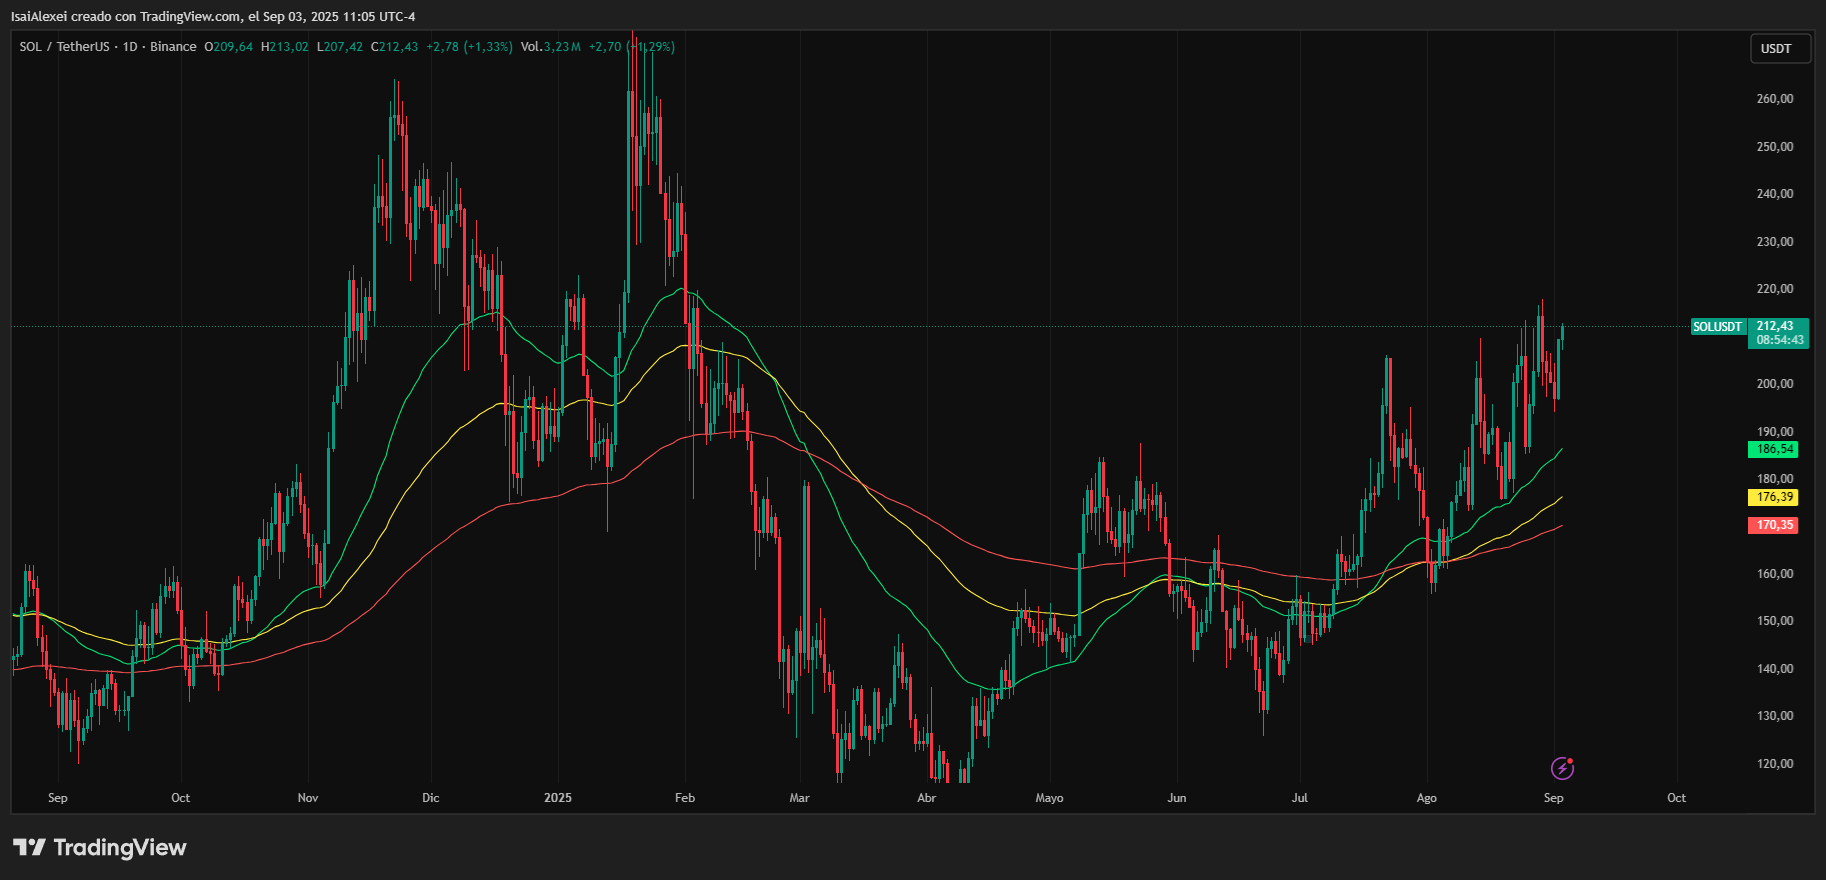1826x880 pixels.
Task: Open the USDT currency selector button
Action: point(1779,49)
